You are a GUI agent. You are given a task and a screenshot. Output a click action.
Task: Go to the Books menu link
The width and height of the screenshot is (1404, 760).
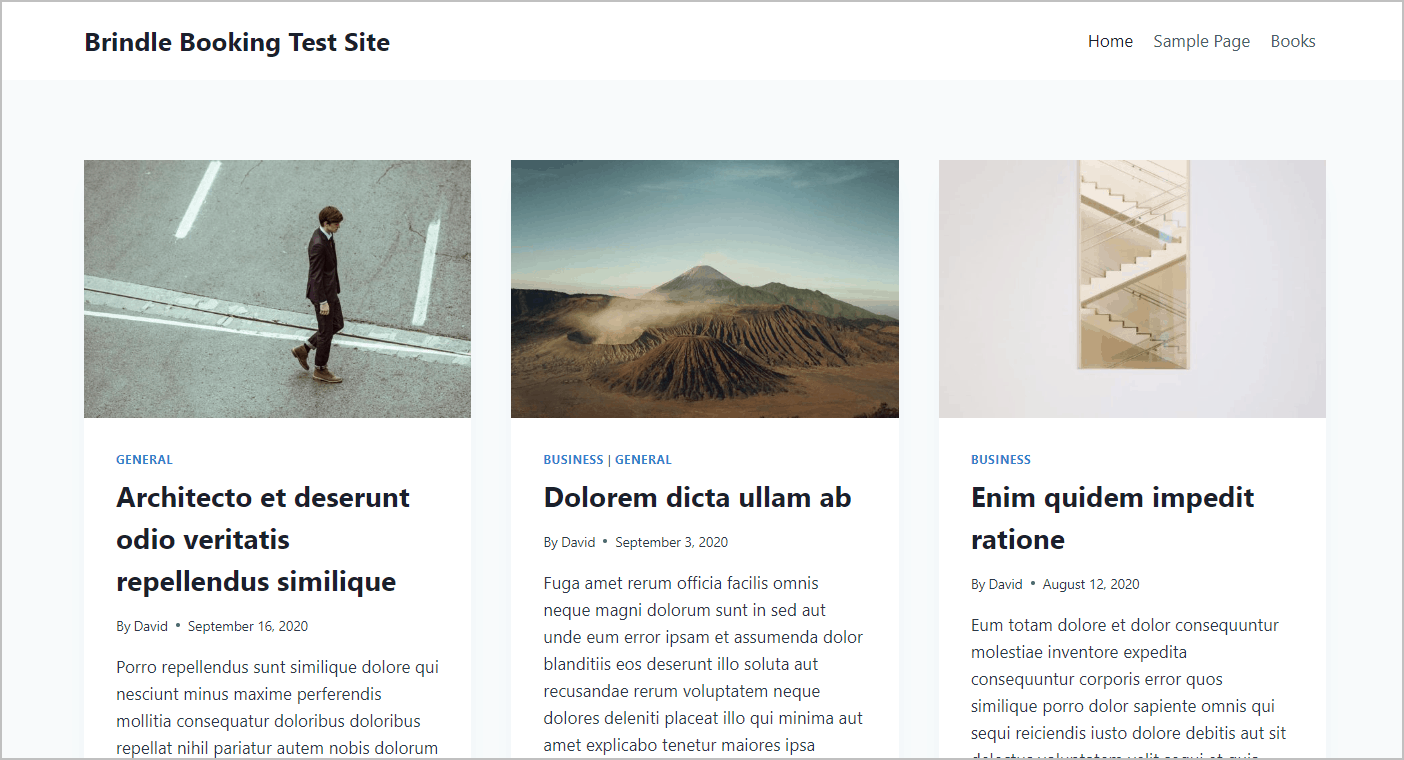1293,41
